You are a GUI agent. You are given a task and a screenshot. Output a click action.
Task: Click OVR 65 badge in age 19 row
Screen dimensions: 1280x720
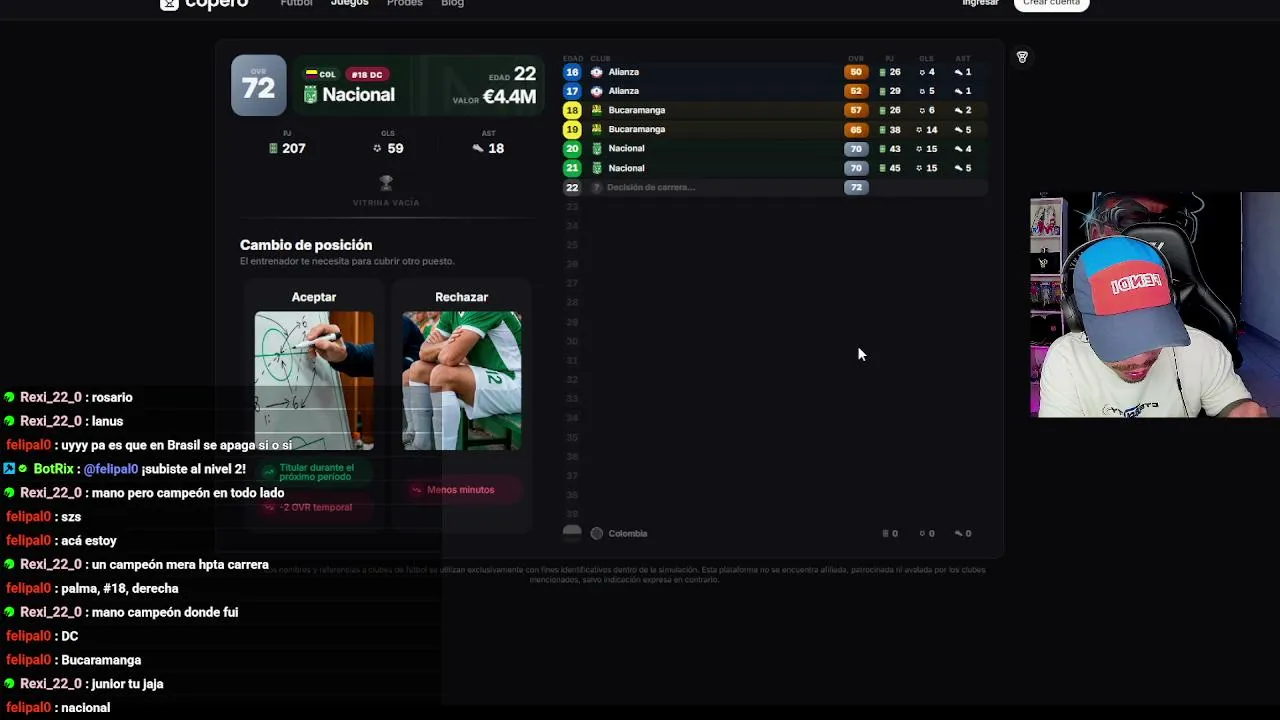click(x=856, y=129)
